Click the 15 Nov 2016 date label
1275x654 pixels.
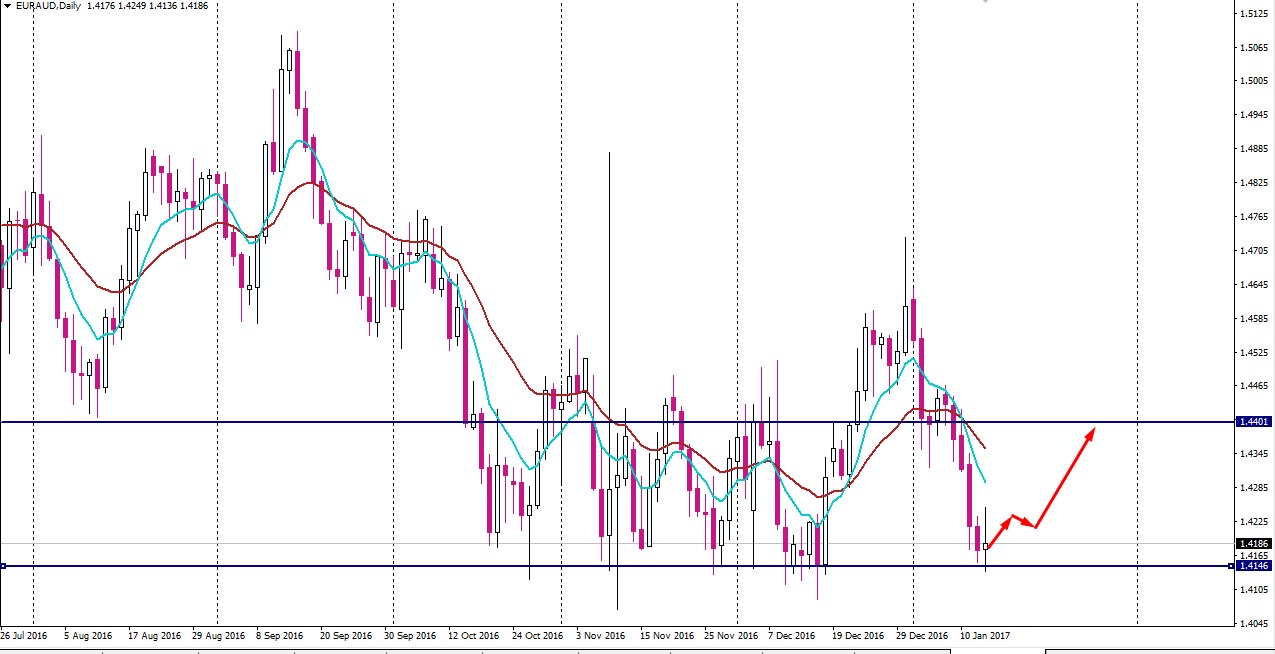click(665, 635)
